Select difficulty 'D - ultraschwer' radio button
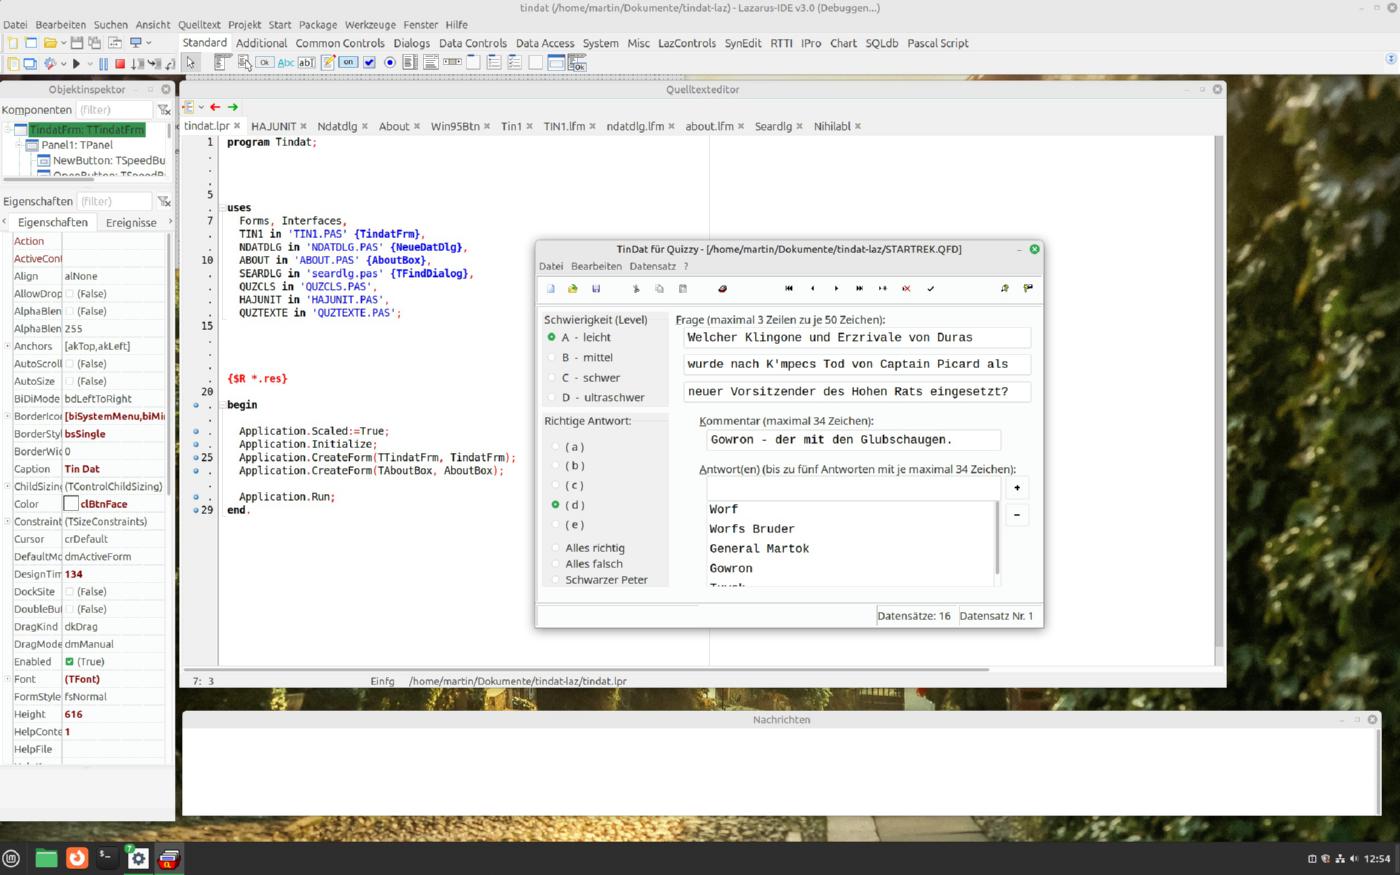 pyautogui.click(x=551, y=397)
